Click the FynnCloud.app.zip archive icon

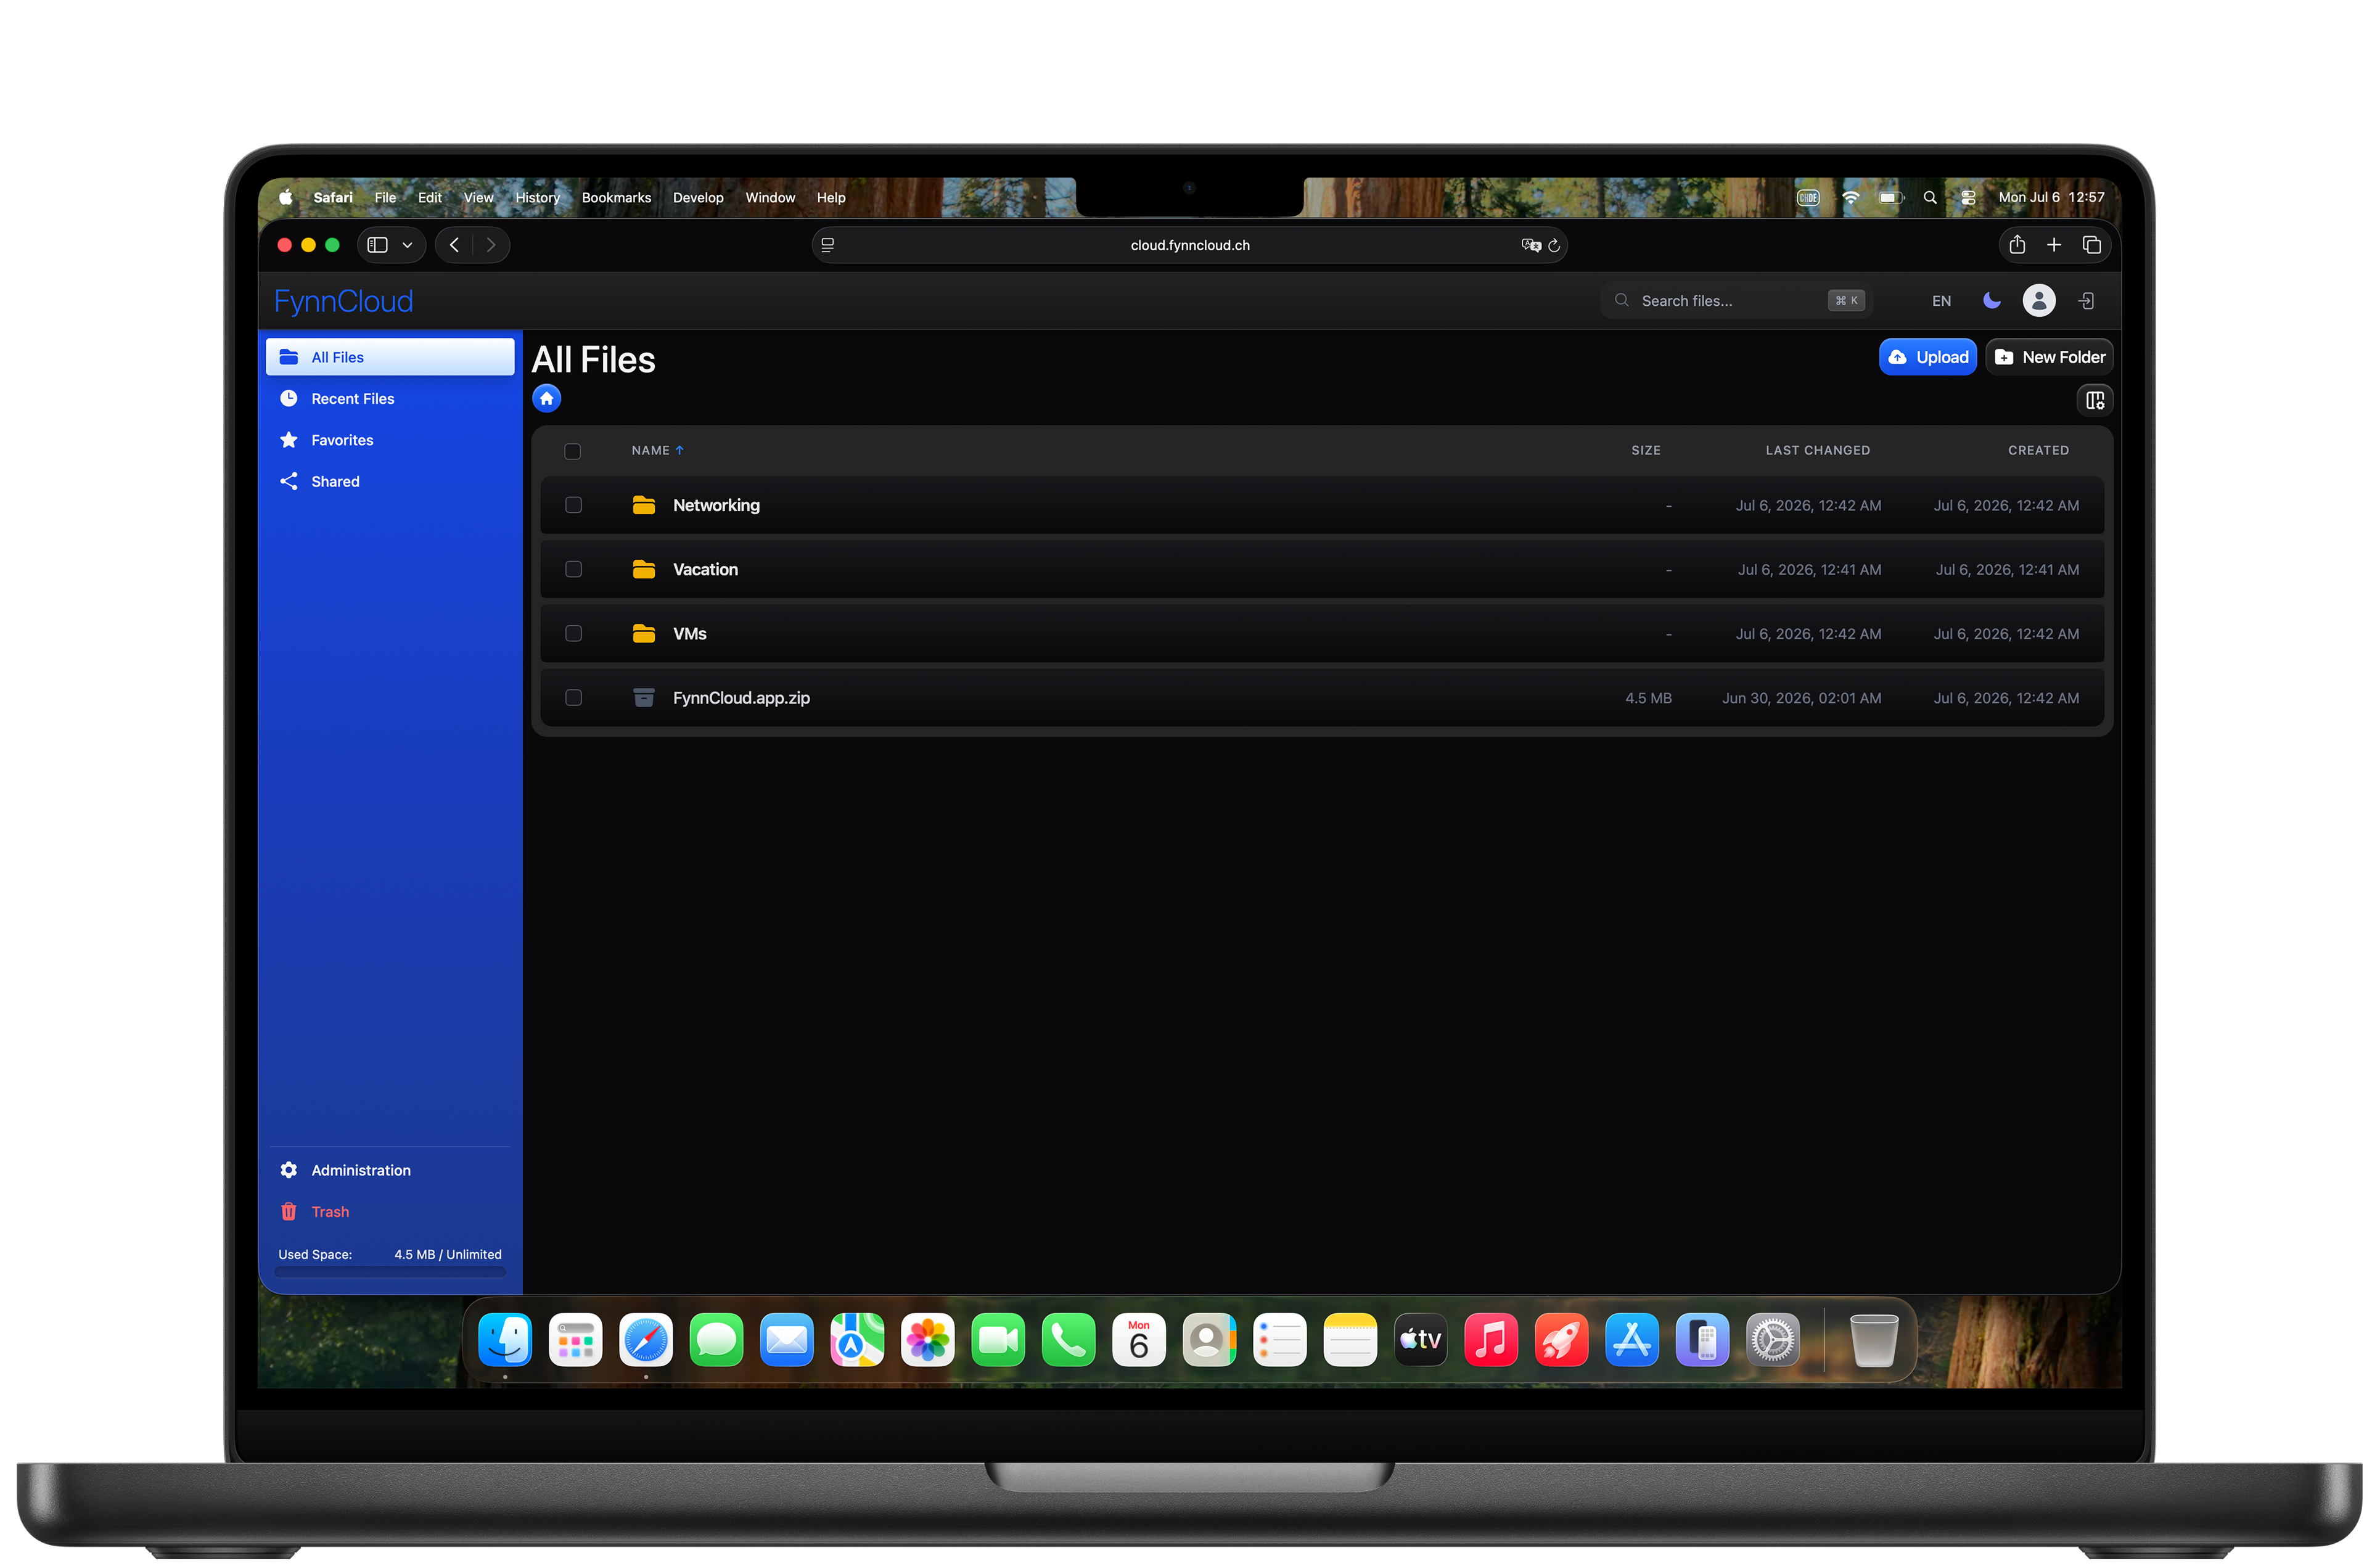click(644, 697)
